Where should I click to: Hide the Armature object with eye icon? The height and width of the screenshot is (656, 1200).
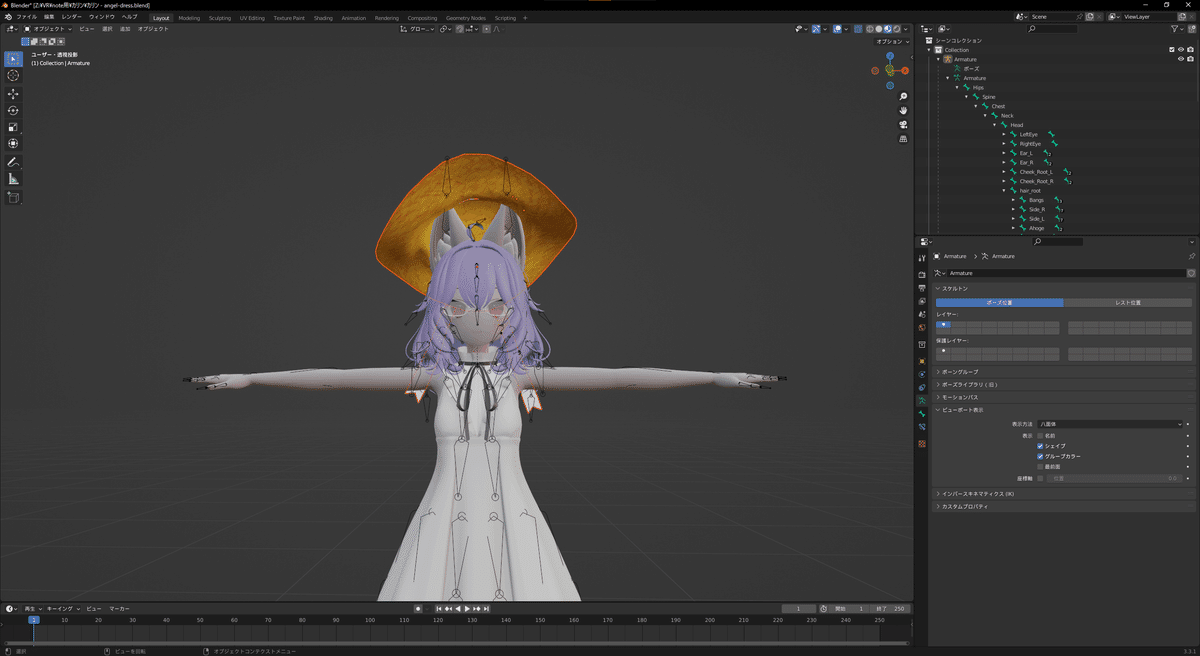[x=1180, y=59]
